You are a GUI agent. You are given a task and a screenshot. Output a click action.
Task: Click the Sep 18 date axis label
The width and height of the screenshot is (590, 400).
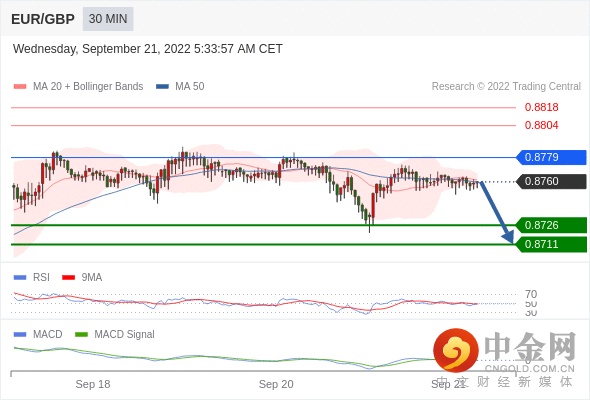tap(93, 384)
